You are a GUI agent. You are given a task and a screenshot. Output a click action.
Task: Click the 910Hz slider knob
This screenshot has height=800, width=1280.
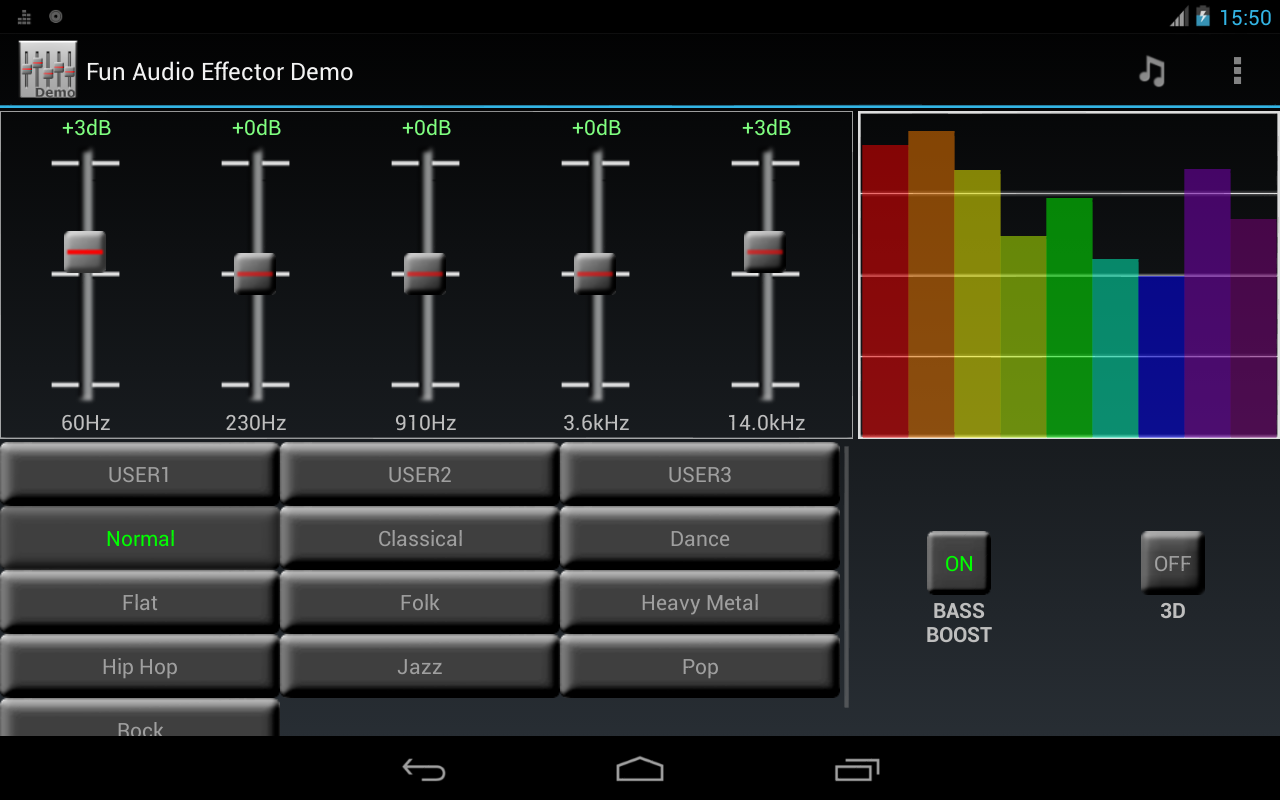coord(425,273)
